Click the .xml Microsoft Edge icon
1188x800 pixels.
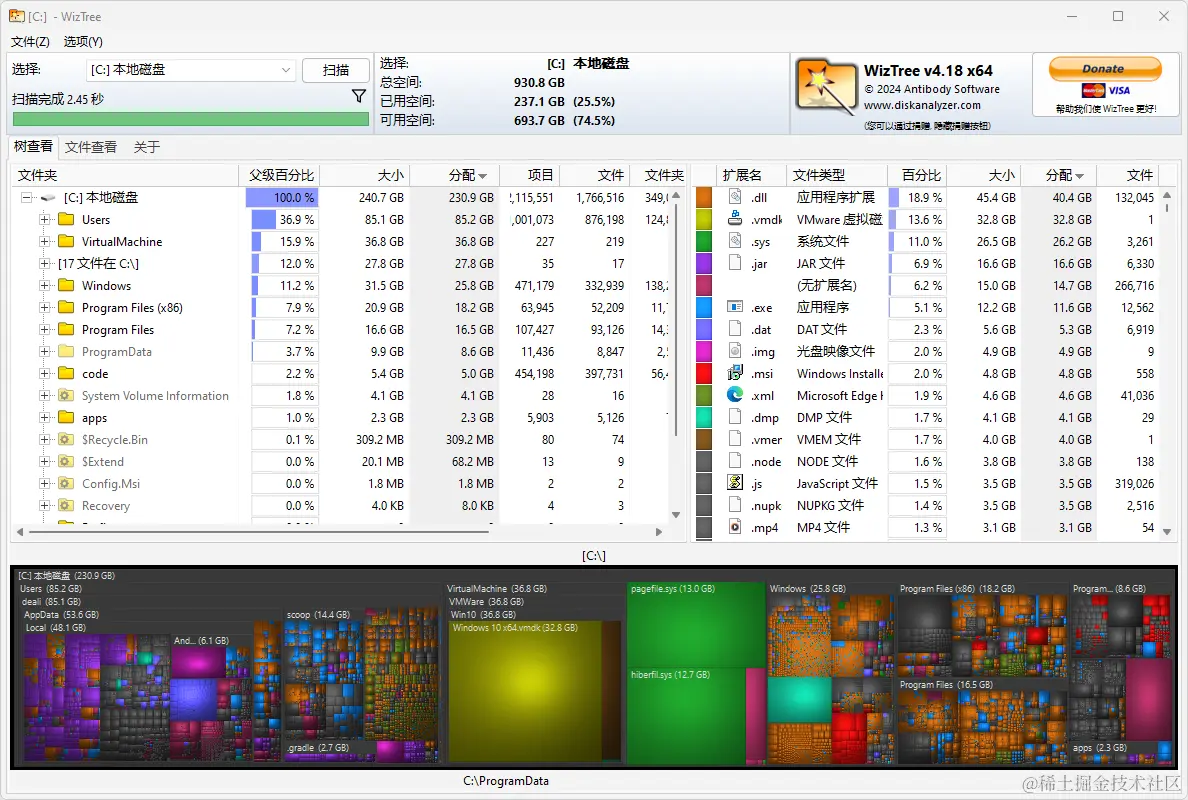(x=735, y=395)
